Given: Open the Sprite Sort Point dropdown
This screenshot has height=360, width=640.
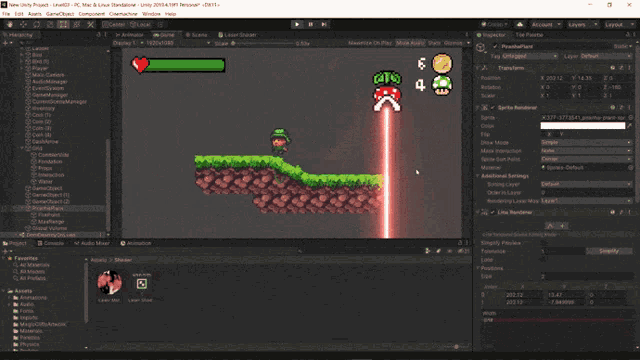Looking at the screenshot, I should [586, 159].
